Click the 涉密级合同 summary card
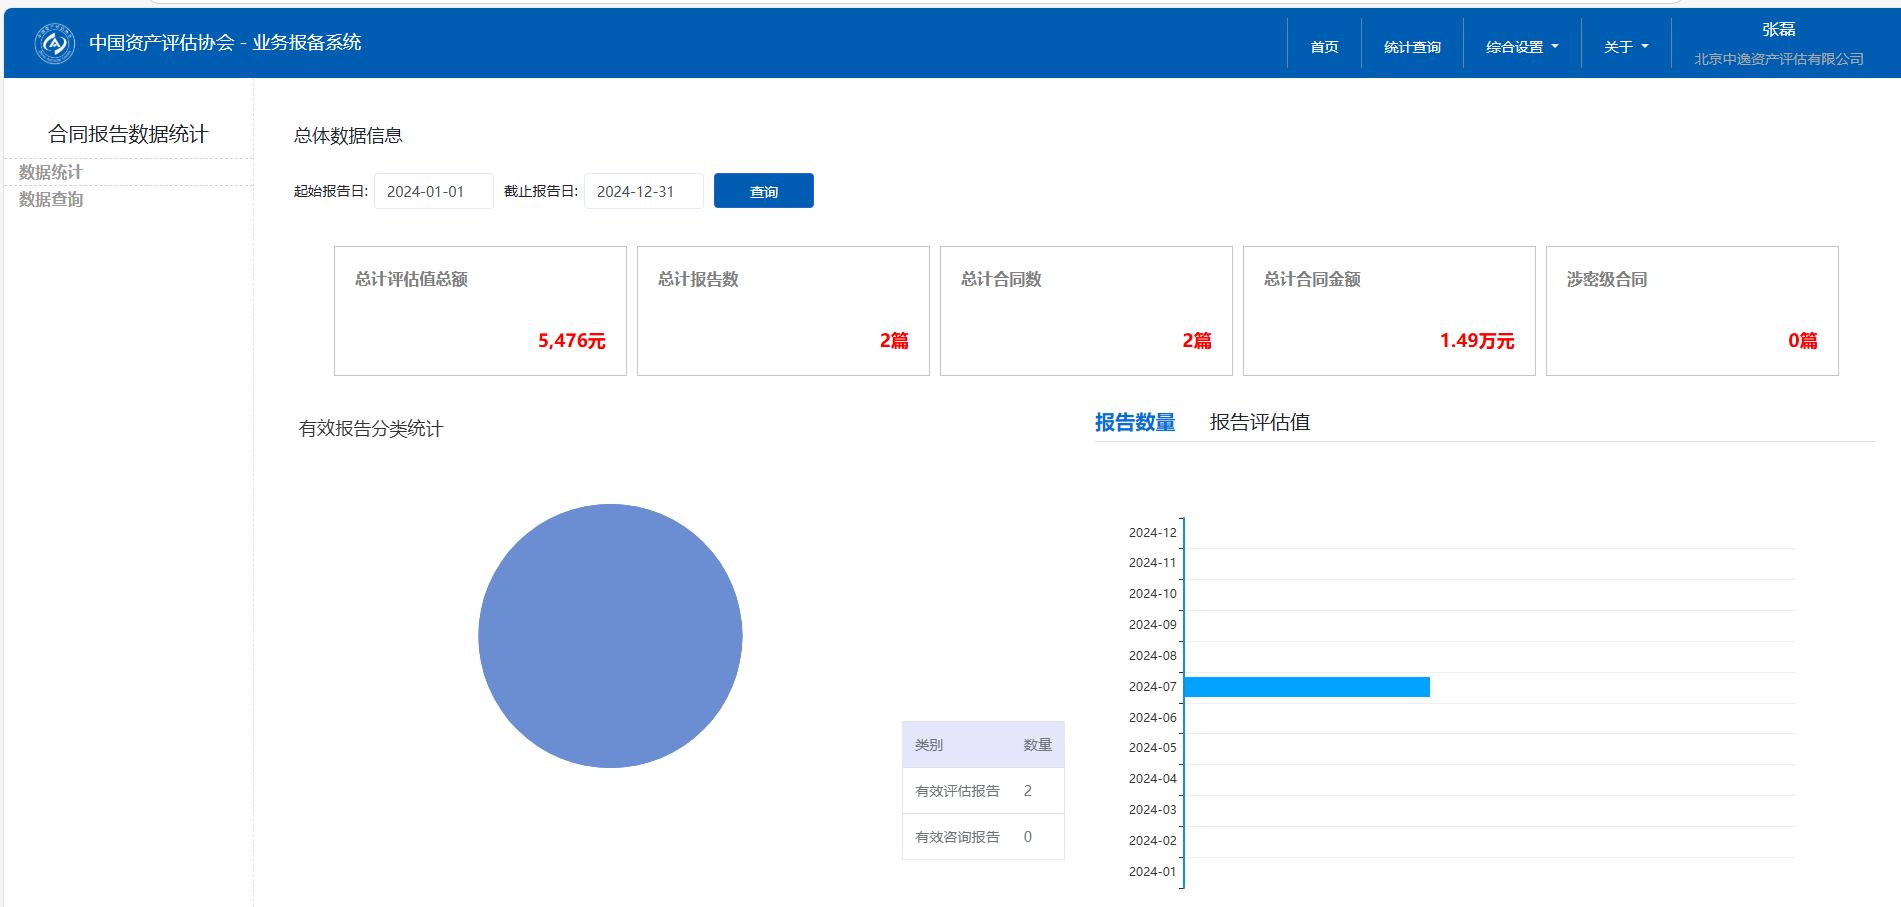The height and width of the screenshot is (907, 1901). (1692, 311)
